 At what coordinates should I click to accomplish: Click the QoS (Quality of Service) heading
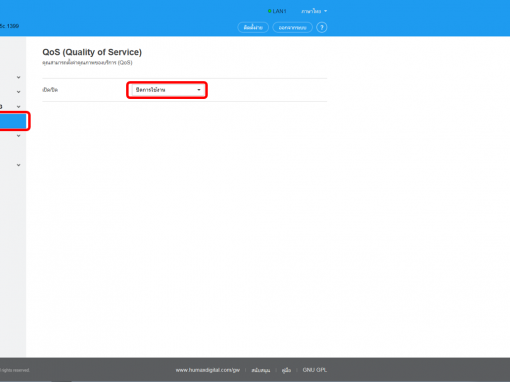92,52
